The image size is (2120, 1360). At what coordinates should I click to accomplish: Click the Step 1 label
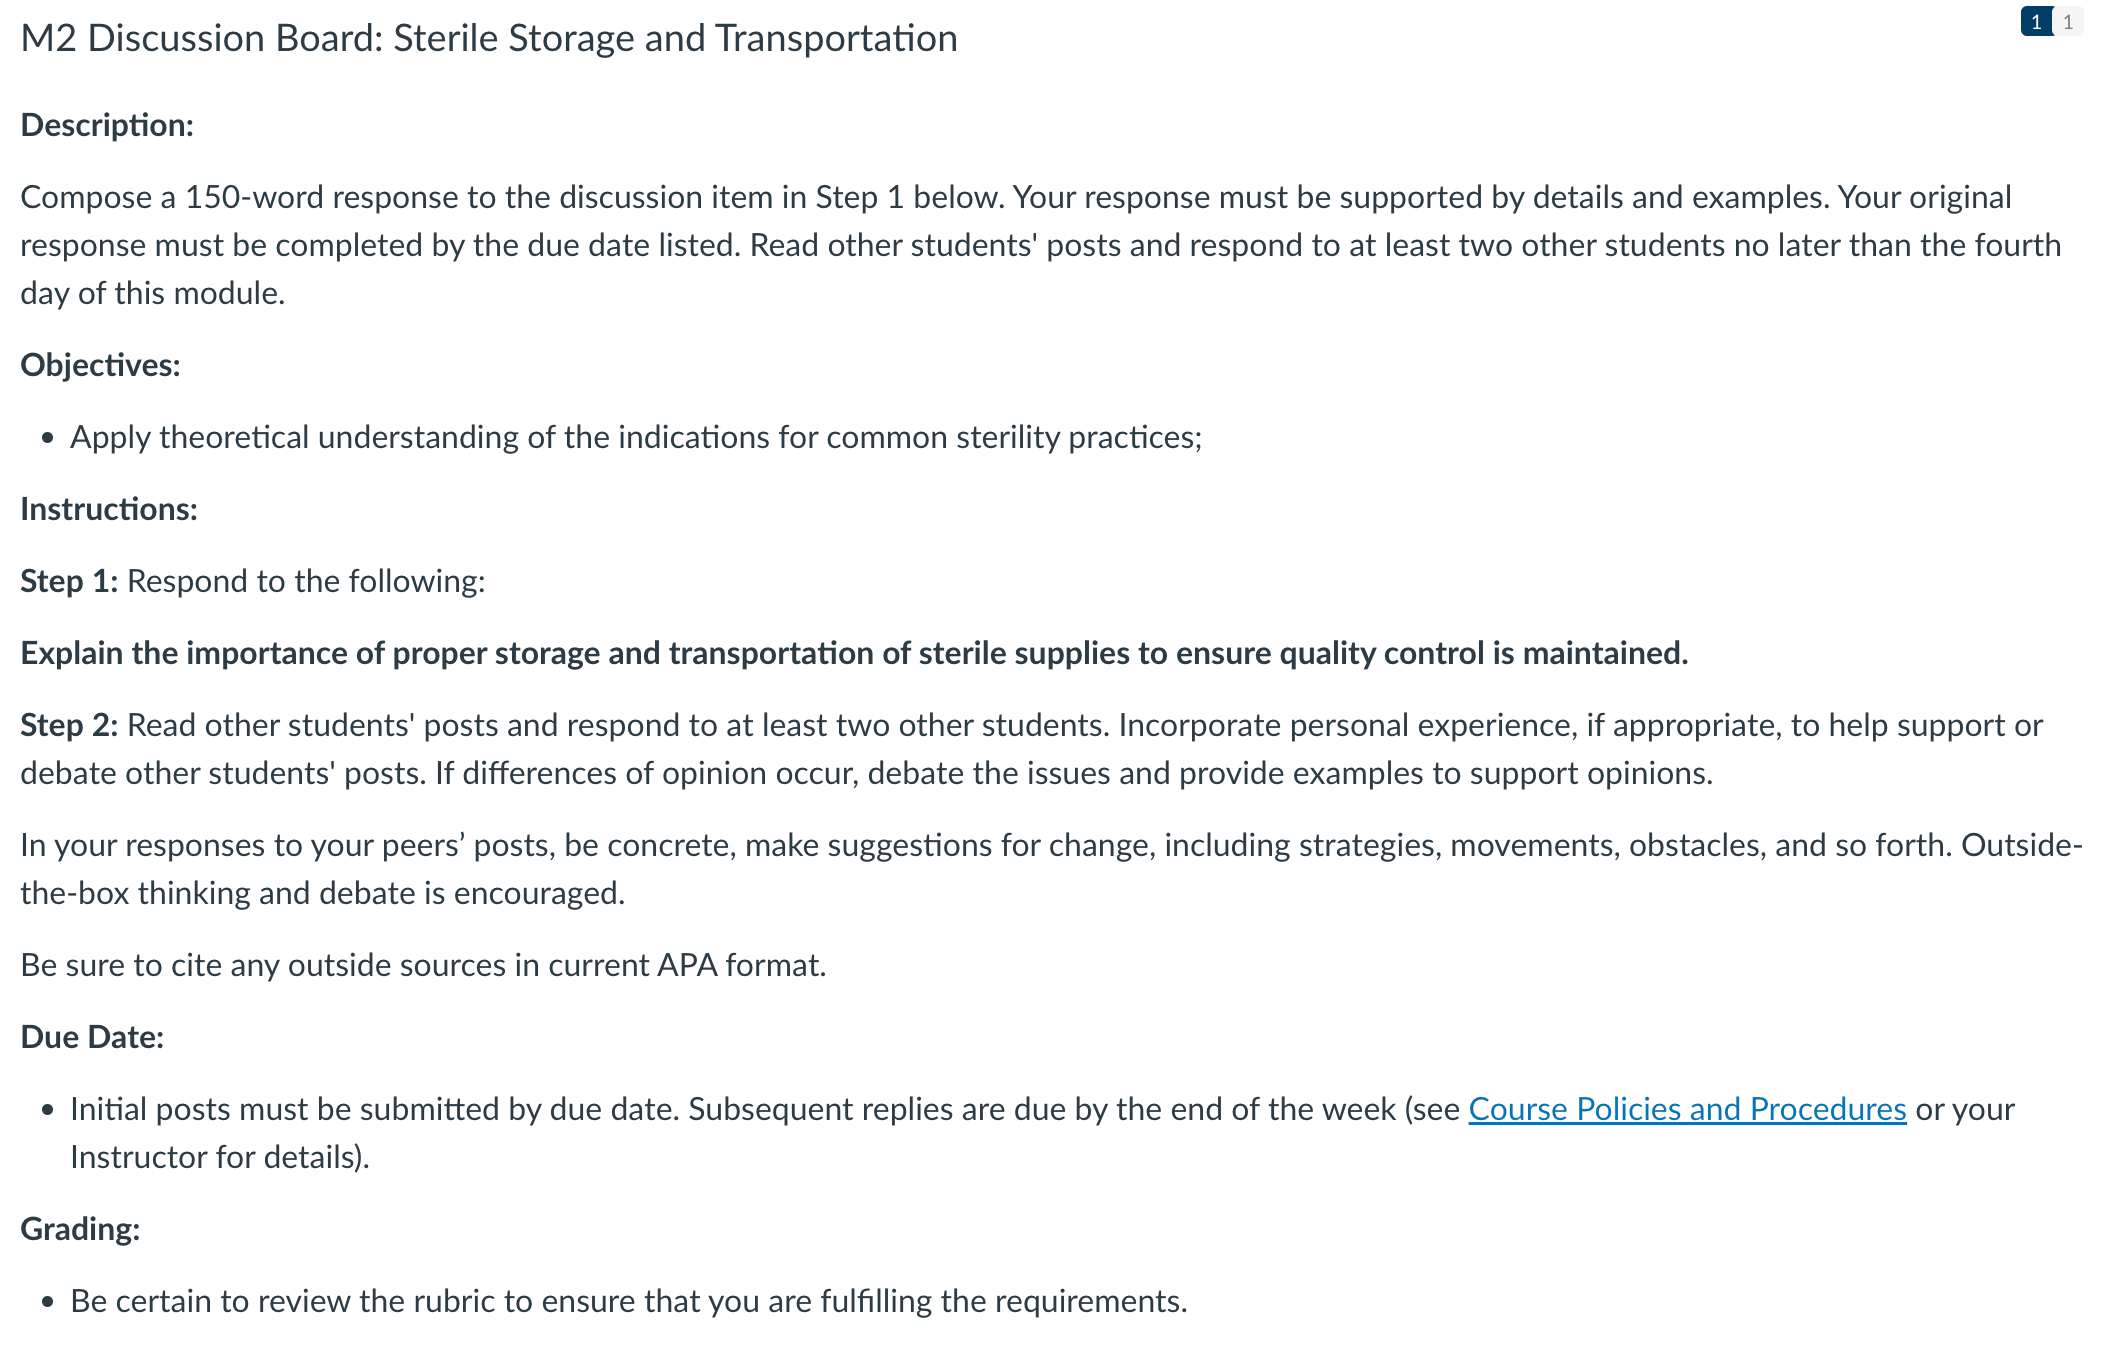[69, 581]
